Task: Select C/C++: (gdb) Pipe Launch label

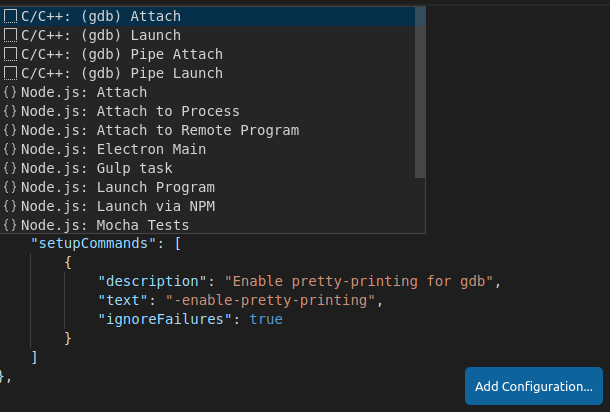Action: (x=122, y=74)
